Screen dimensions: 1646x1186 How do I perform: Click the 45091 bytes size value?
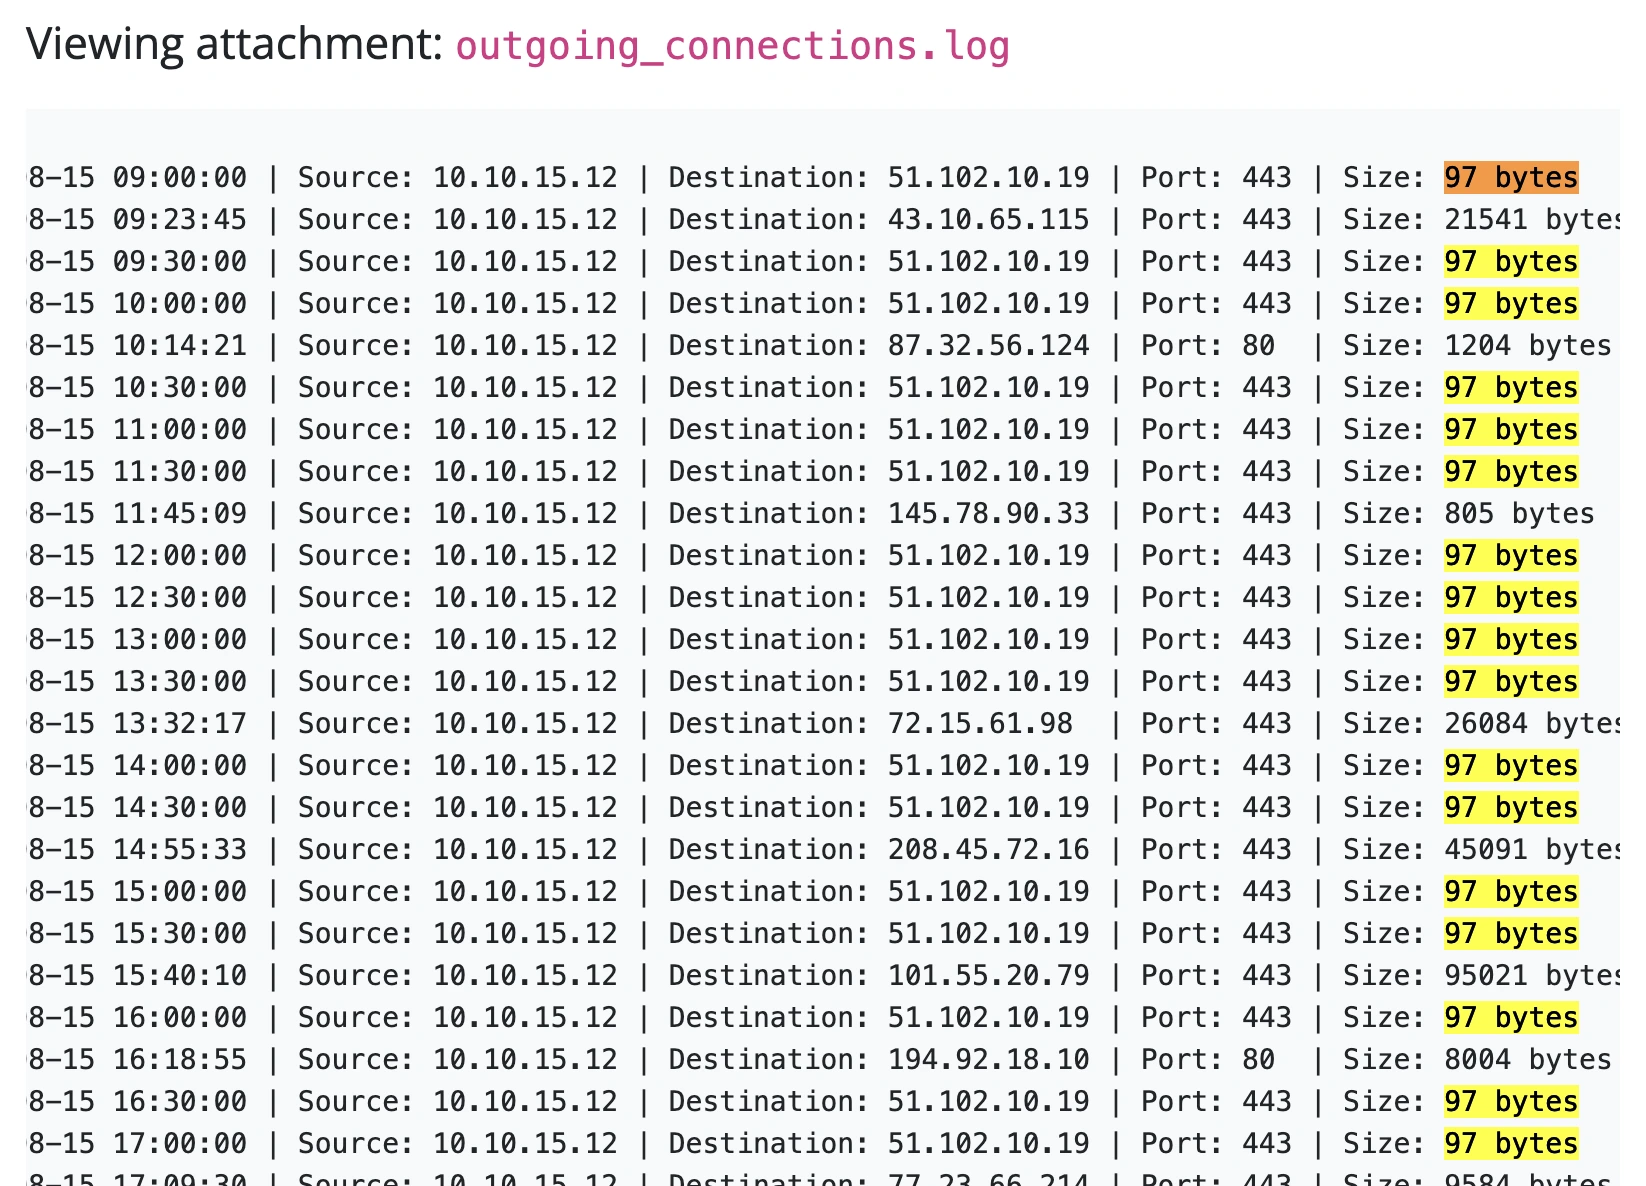1532,850
